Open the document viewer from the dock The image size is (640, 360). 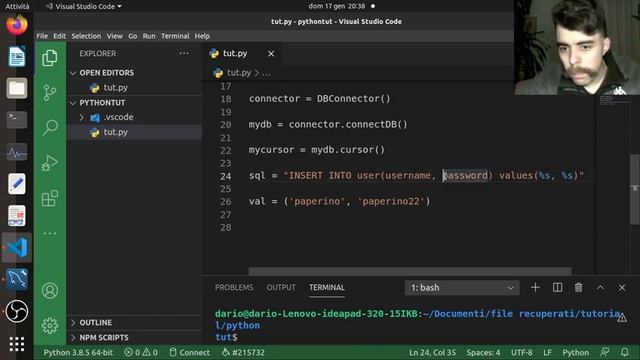(17, 216)
